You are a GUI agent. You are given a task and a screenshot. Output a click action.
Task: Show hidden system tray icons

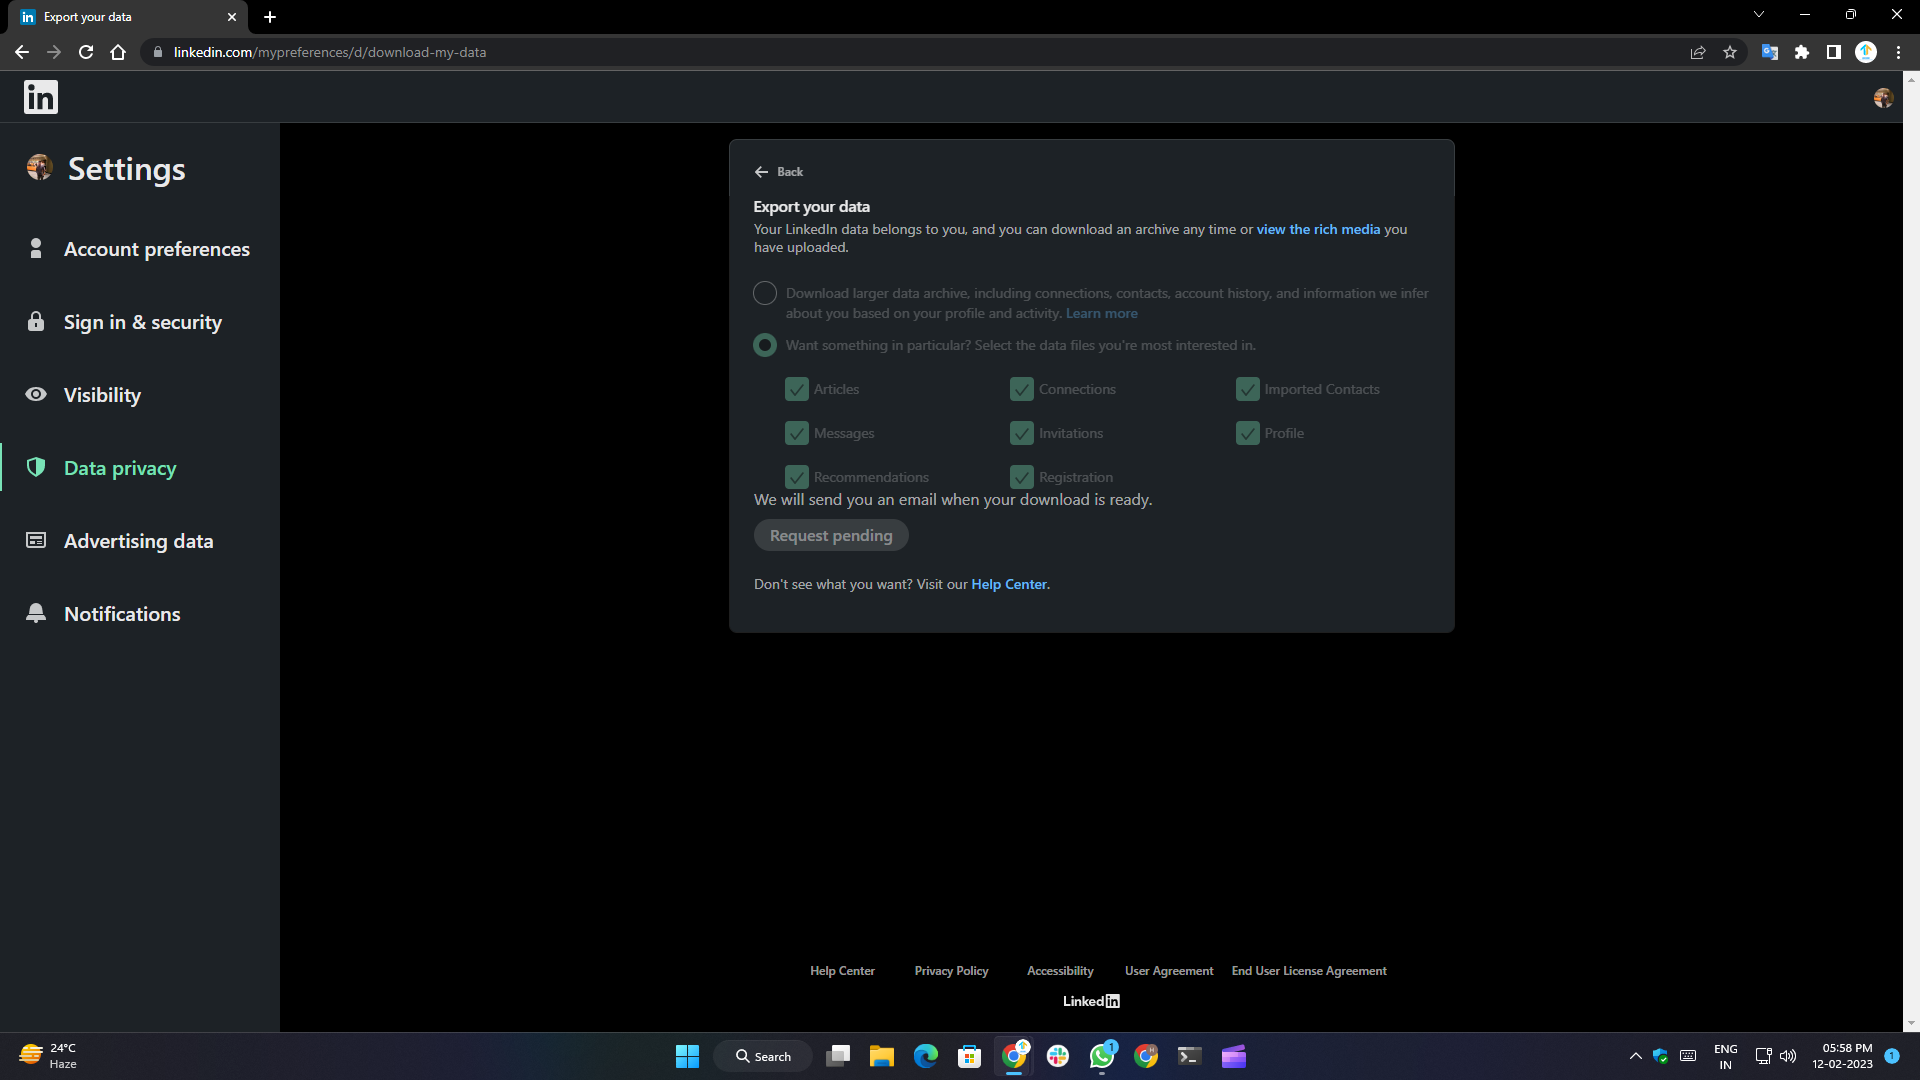click(x=1636, y=1056)
